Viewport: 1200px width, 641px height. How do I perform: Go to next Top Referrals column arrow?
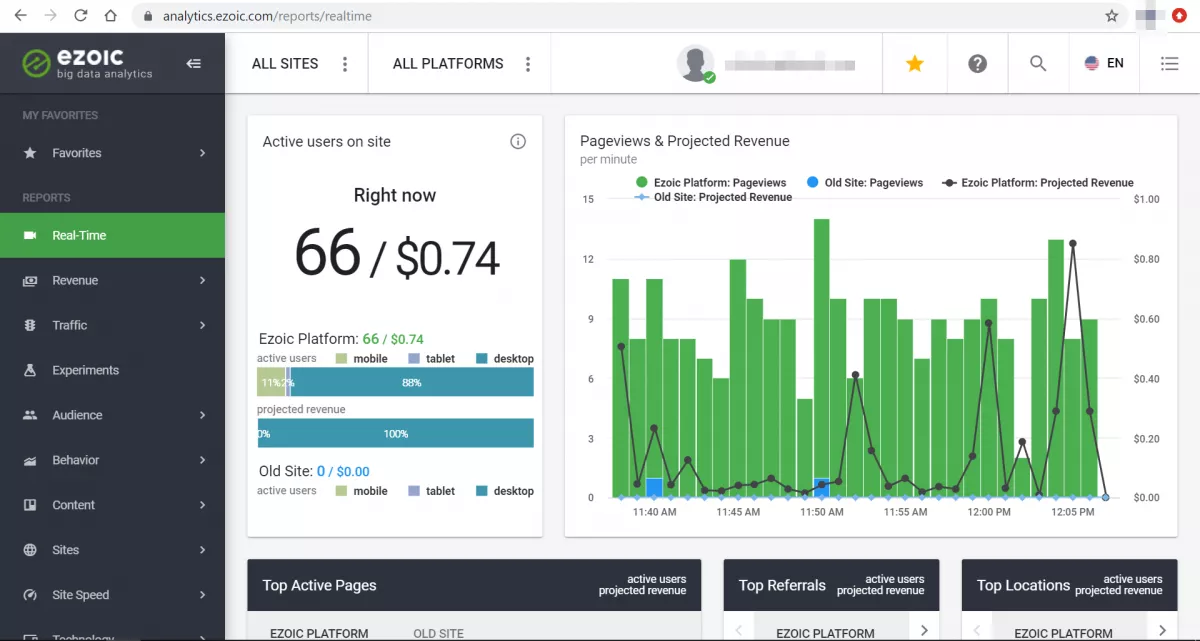[924, 630]
